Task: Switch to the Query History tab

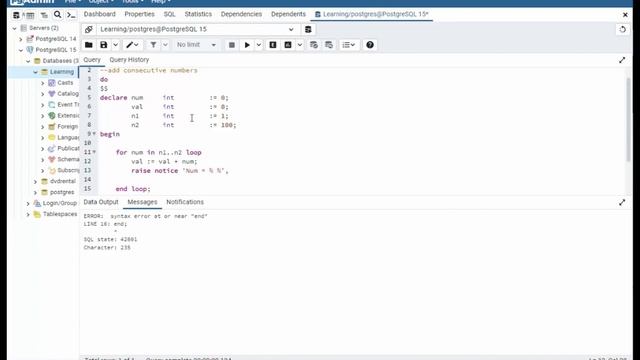Action: 129,60
